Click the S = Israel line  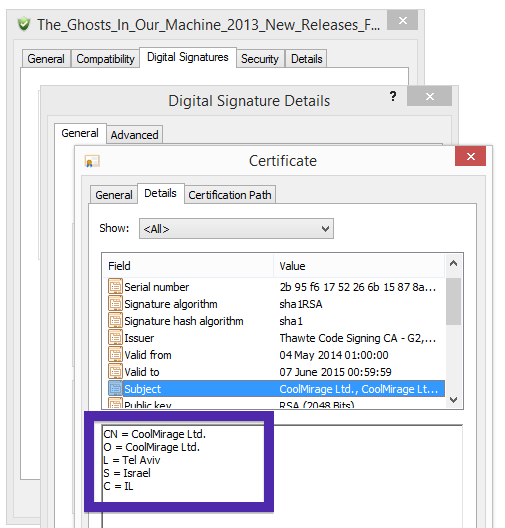click(127, 473)
